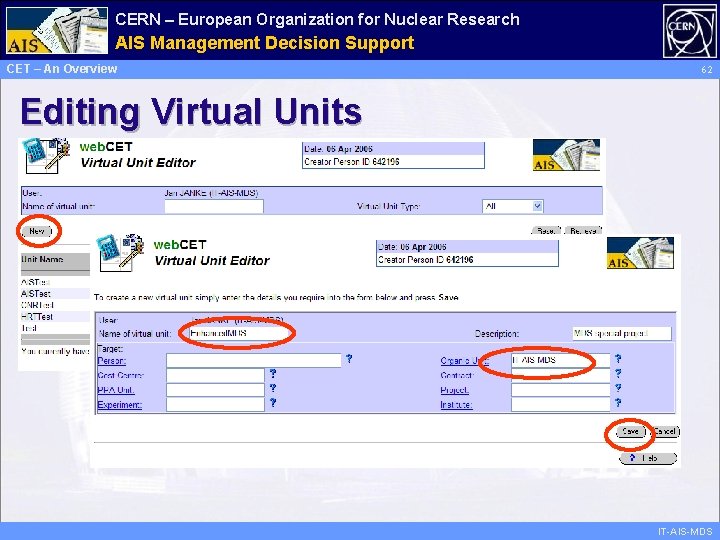Viewport: 720px width, 540px height.
Task: Focus the Organic Unit input field
Action: pyautogui.click(x=561, y=360)
